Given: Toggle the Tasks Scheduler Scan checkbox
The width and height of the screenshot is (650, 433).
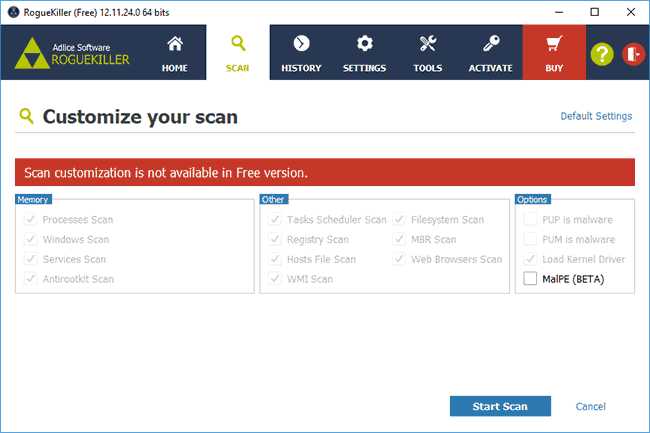Looking at the screenshot, I should pyautogui.click(x=272, y=219).
